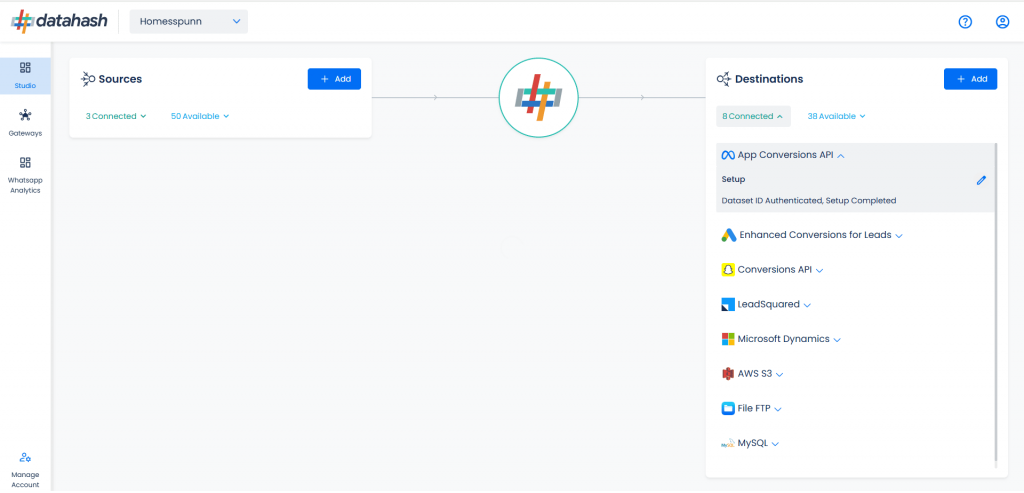Screen dimensions: 1024x493
Task: Open Gateways in the sidebar
Action: [x=25, y=123]
